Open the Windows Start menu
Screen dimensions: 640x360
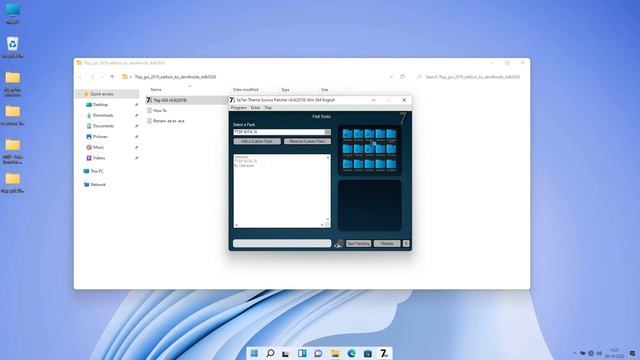[254, 353]
